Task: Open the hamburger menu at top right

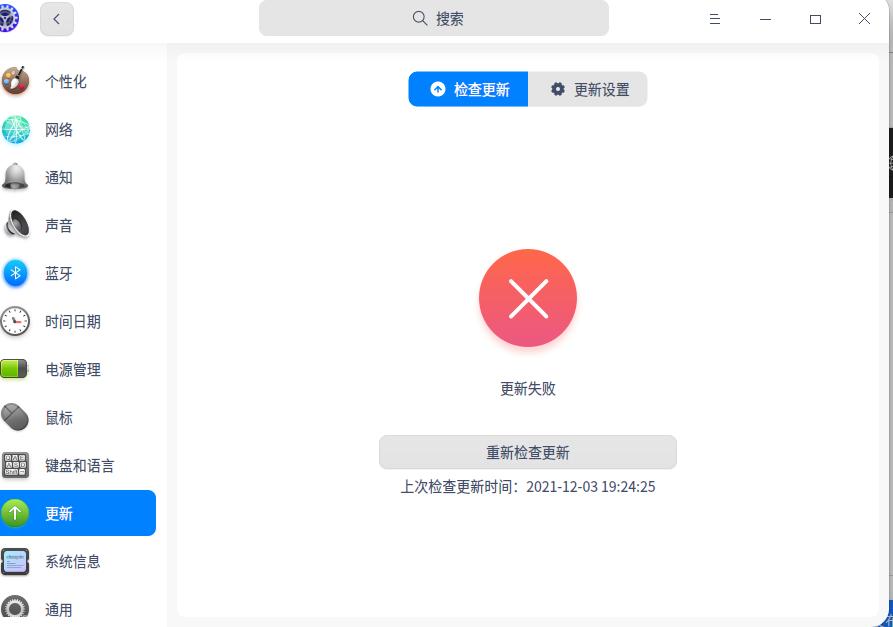Action: pos(714,18)
